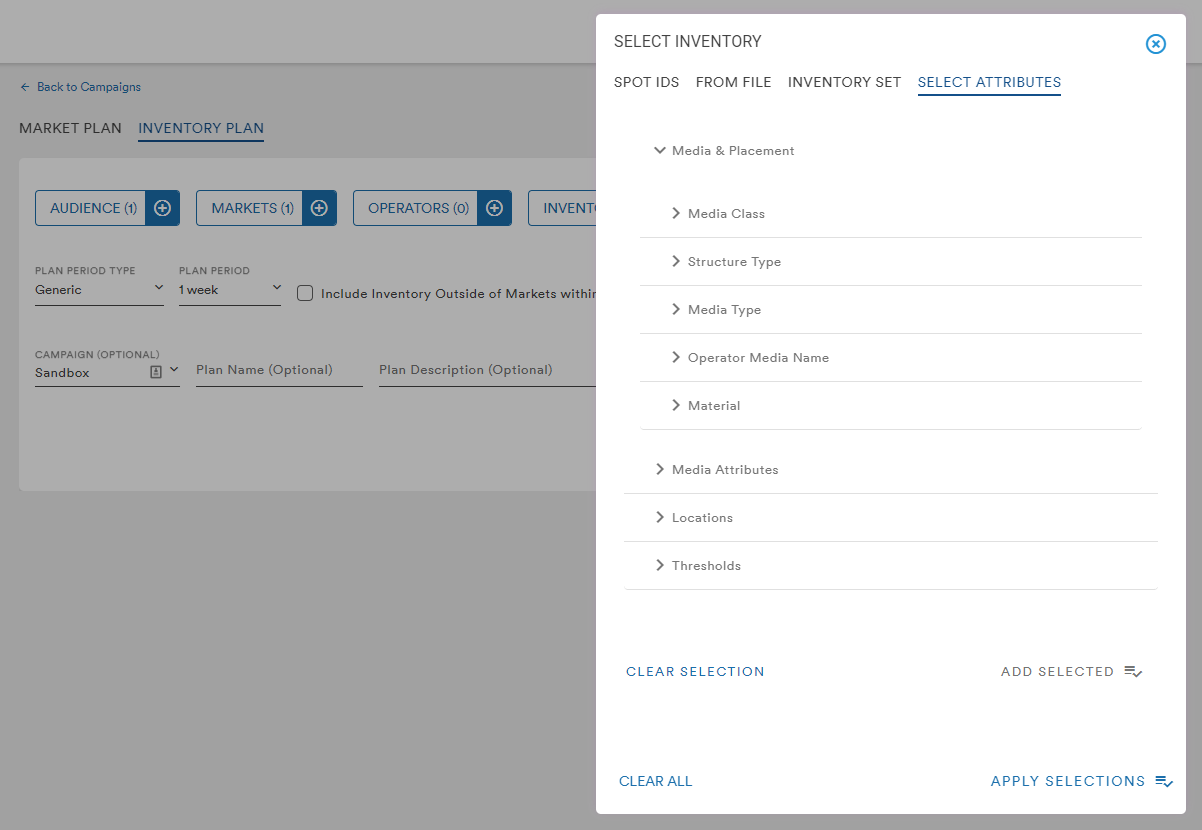Select the Inventory Plan tab
Viewport: 1202px width, 830px height.
pyautogui.click(x=201, y=129)
